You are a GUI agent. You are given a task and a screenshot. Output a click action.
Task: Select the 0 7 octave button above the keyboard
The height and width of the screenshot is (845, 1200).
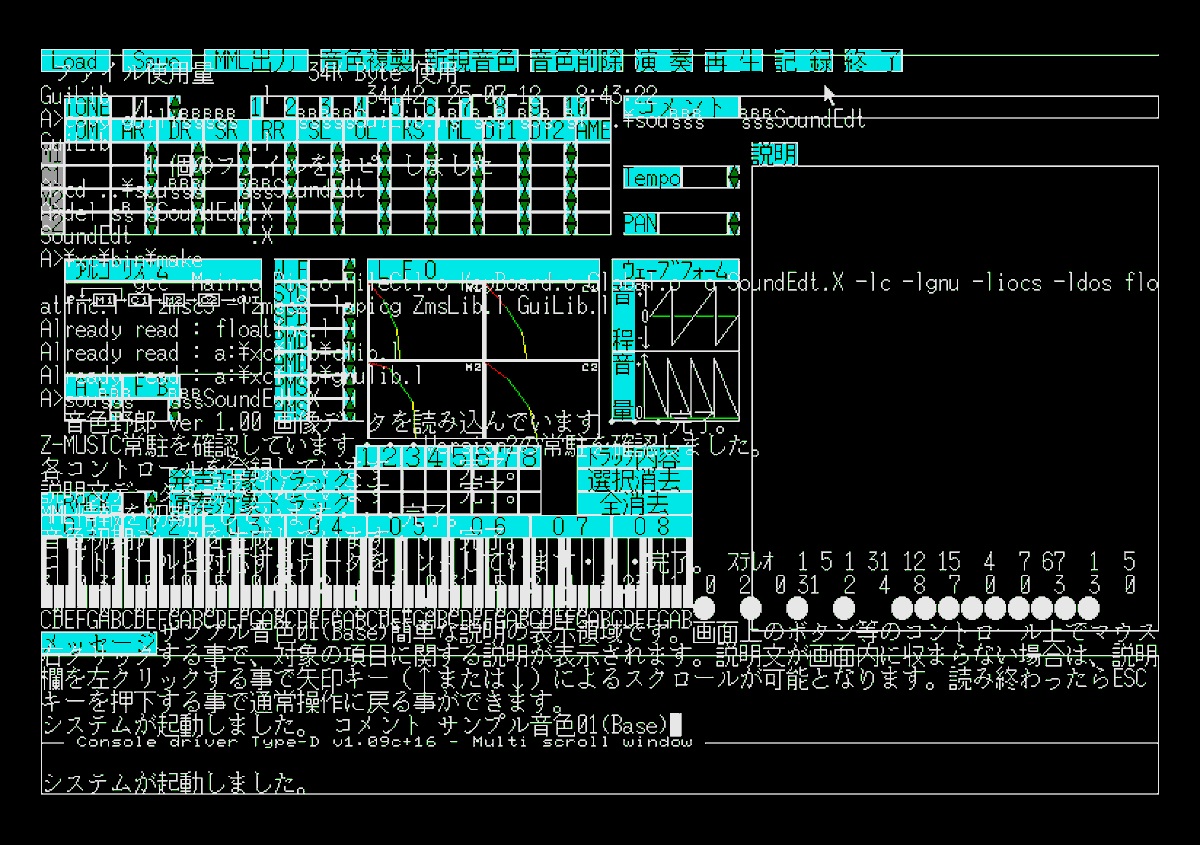pos(571,527)
